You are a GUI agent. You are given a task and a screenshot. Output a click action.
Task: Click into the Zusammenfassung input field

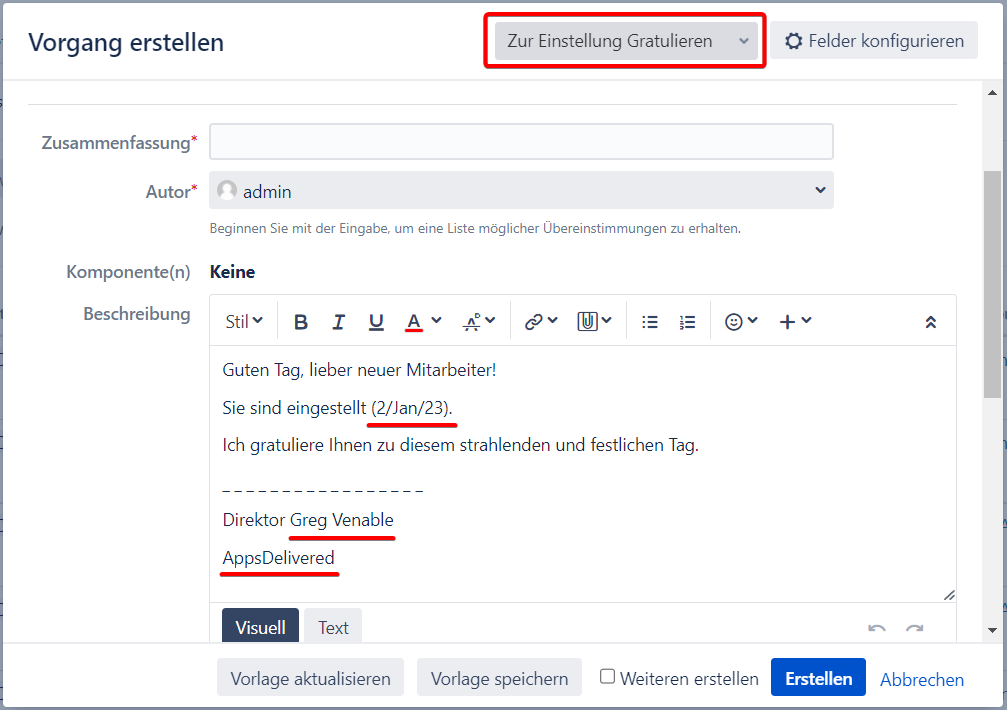point(521,142)
